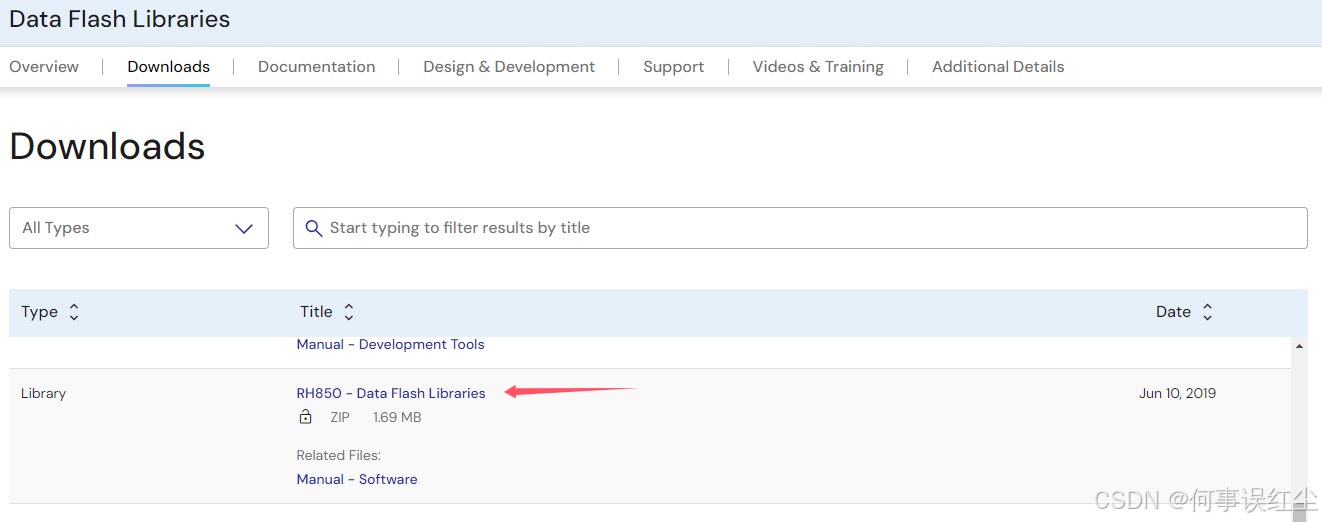1322x522 pixels.
Task: Click the 1.69 MB file size
Action: click(397, 417)
